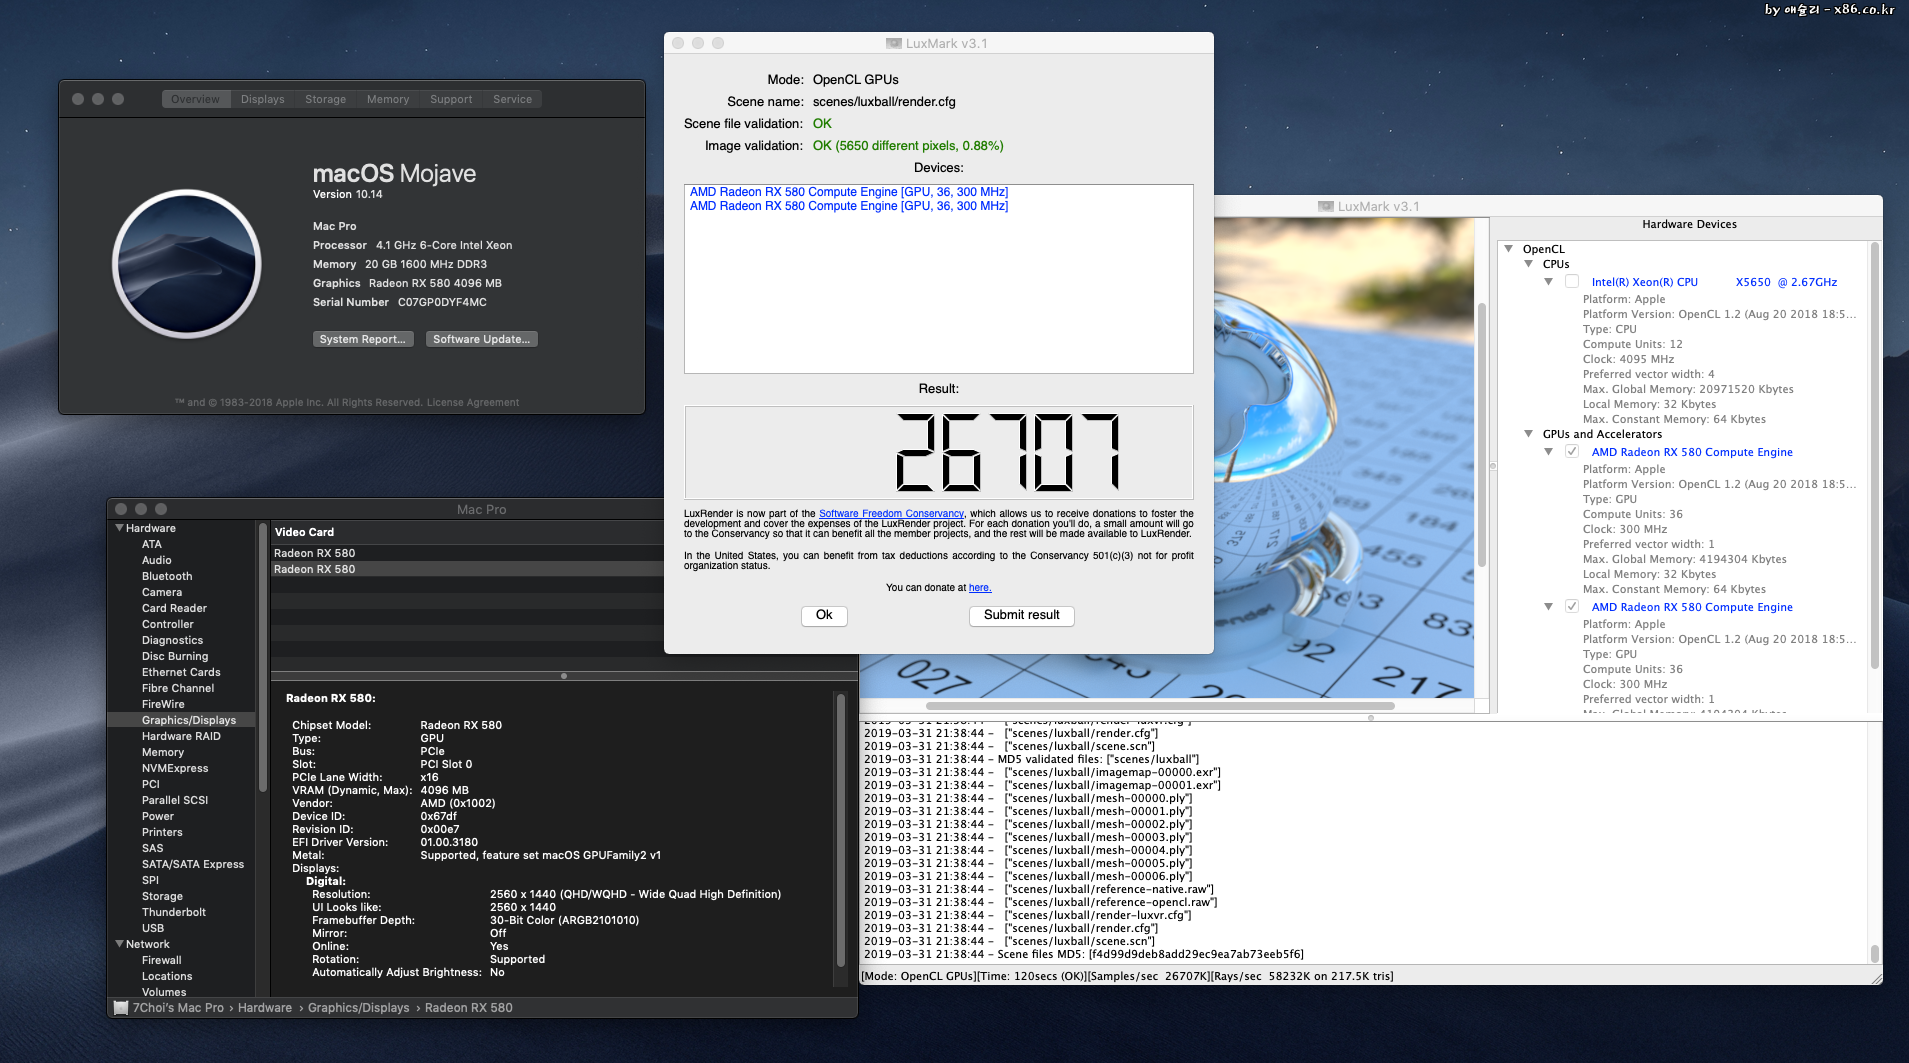Image resolution: width=1909 pixels, height=1063 pixels.
Task: Select NVMExpress in the sidebar
Action: [175, 768]
